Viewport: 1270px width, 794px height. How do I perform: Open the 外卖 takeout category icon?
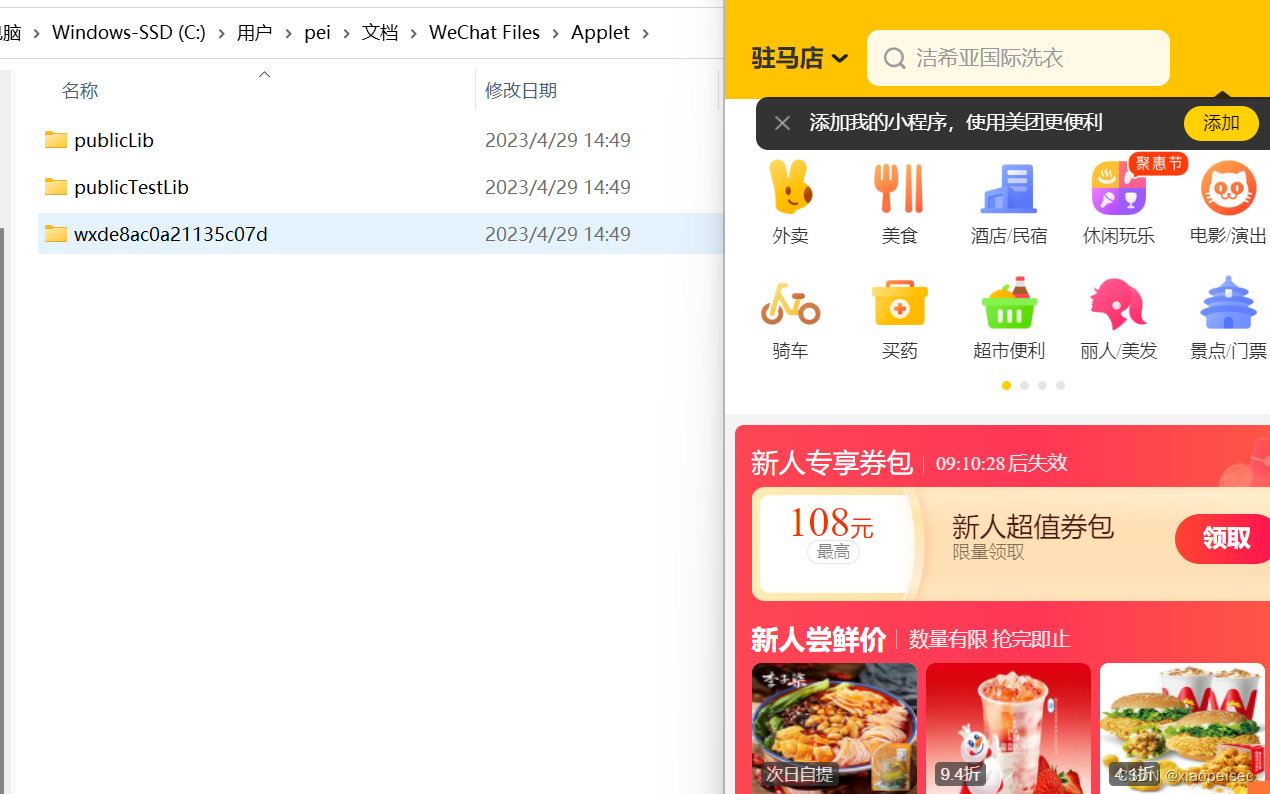tap(790, 188)
